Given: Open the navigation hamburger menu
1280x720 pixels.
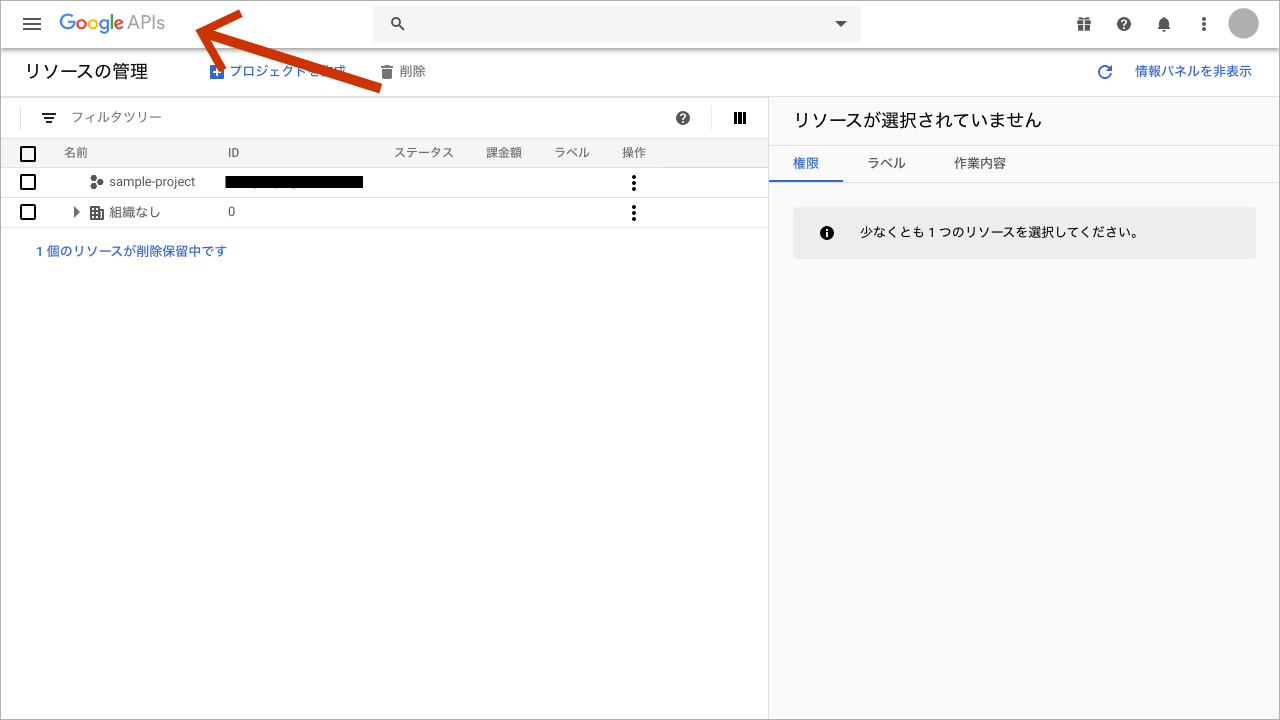Looking at the screenshot, I should pos(32,24).
